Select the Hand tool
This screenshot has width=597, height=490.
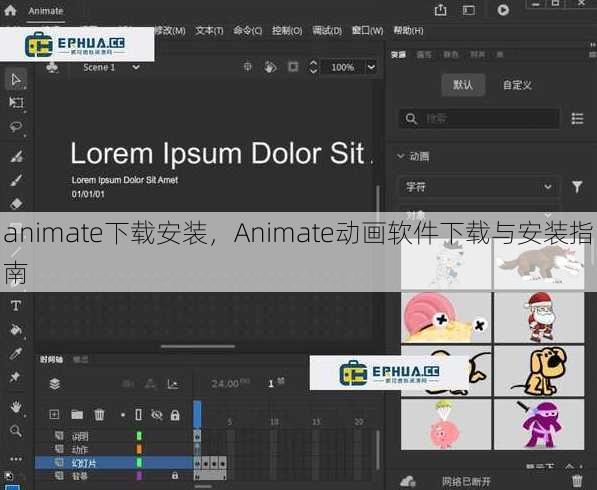coord(16,407)
